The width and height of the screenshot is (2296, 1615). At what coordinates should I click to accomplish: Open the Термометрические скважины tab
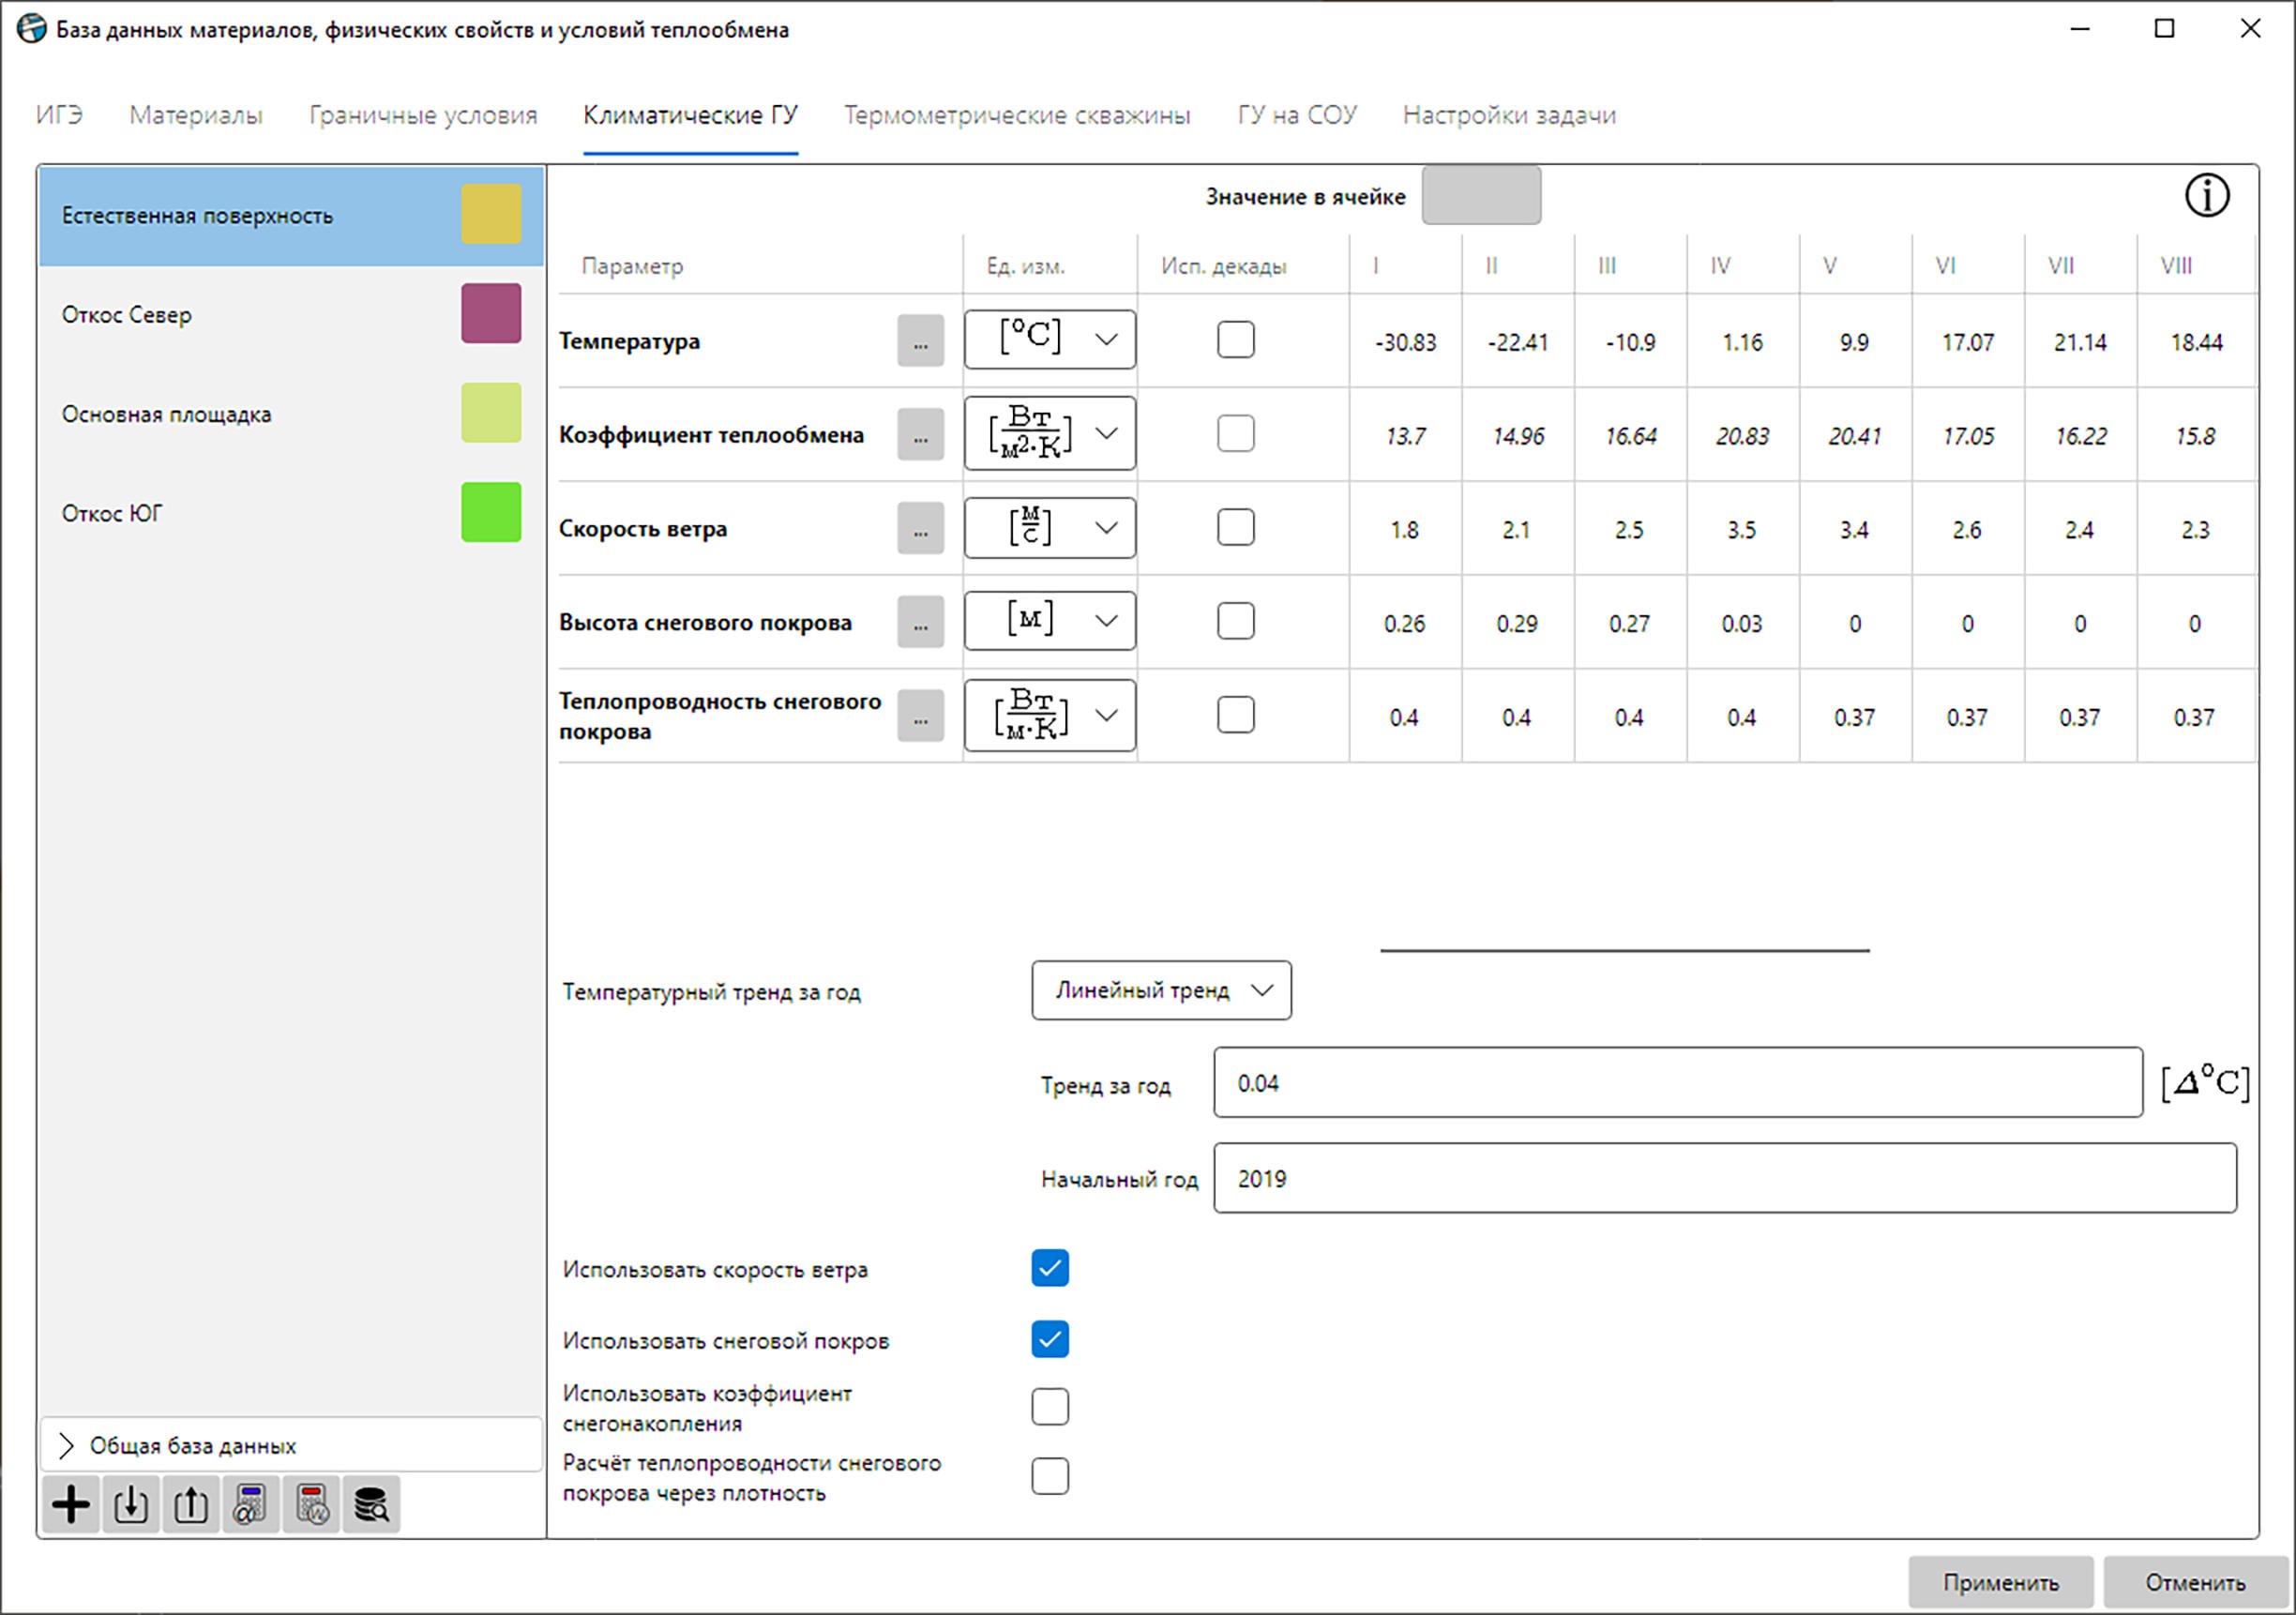tap(1017, 116)
